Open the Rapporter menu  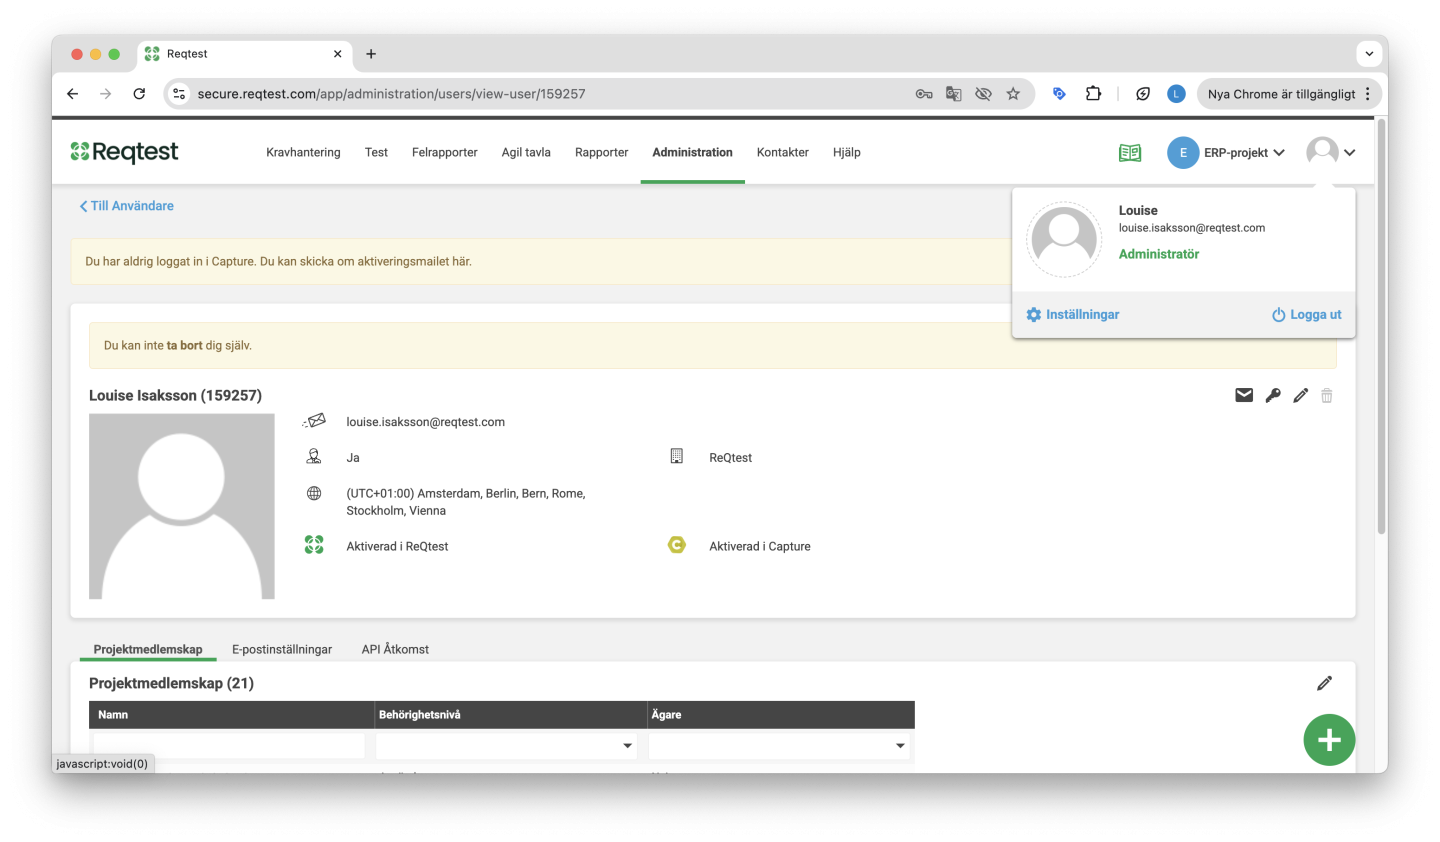tap(602, 152)
